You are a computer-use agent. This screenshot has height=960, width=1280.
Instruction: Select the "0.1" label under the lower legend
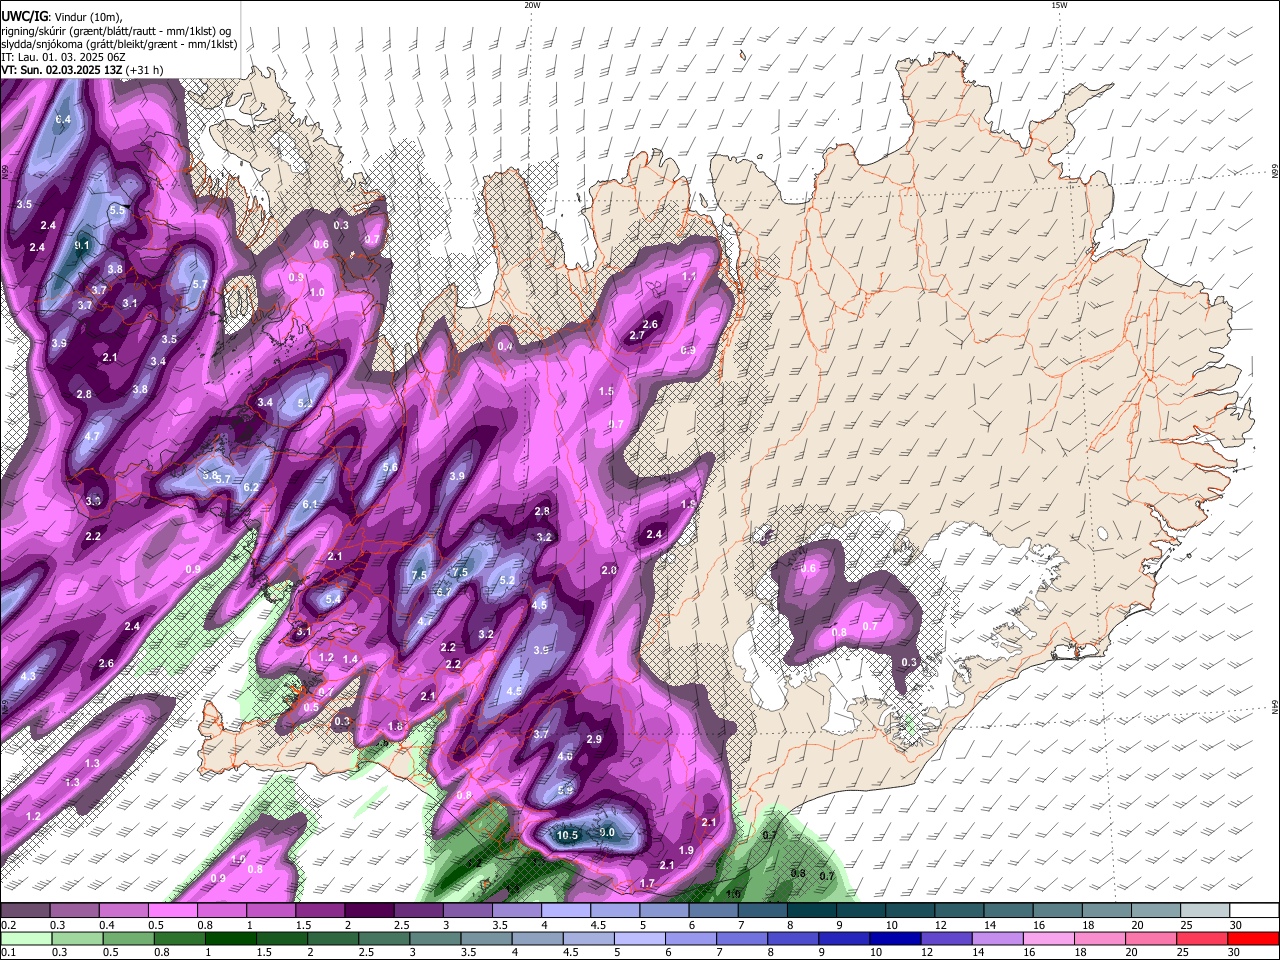click(x=9, y=953)
